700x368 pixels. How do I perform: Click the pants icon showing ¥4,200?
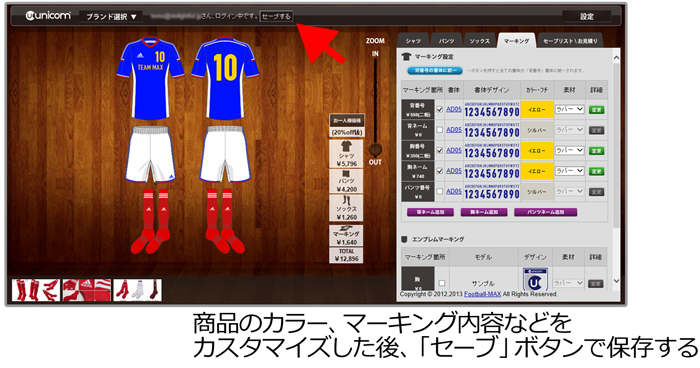346,174
